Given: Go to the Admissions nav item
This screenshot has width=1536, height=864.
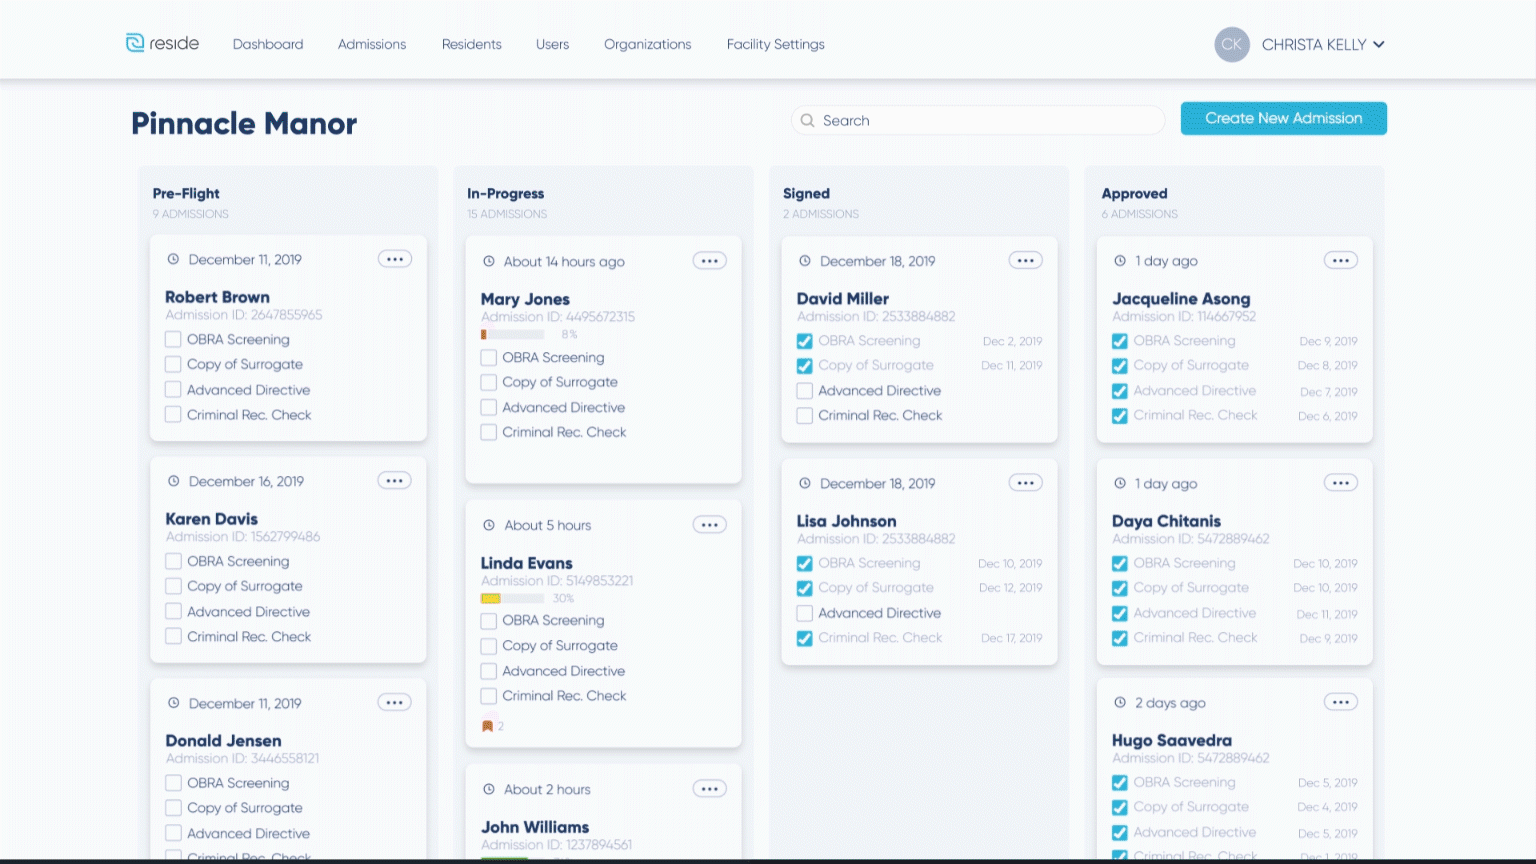Looking at the screenshot, I should pyautogui.click(x=372, y=44).
